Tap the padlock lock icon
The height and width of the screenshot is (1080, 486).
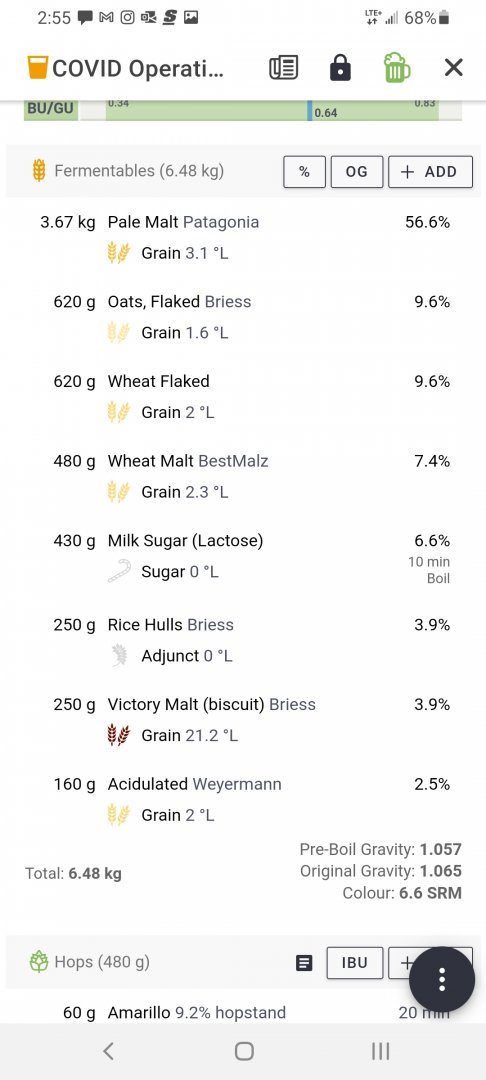340,68
